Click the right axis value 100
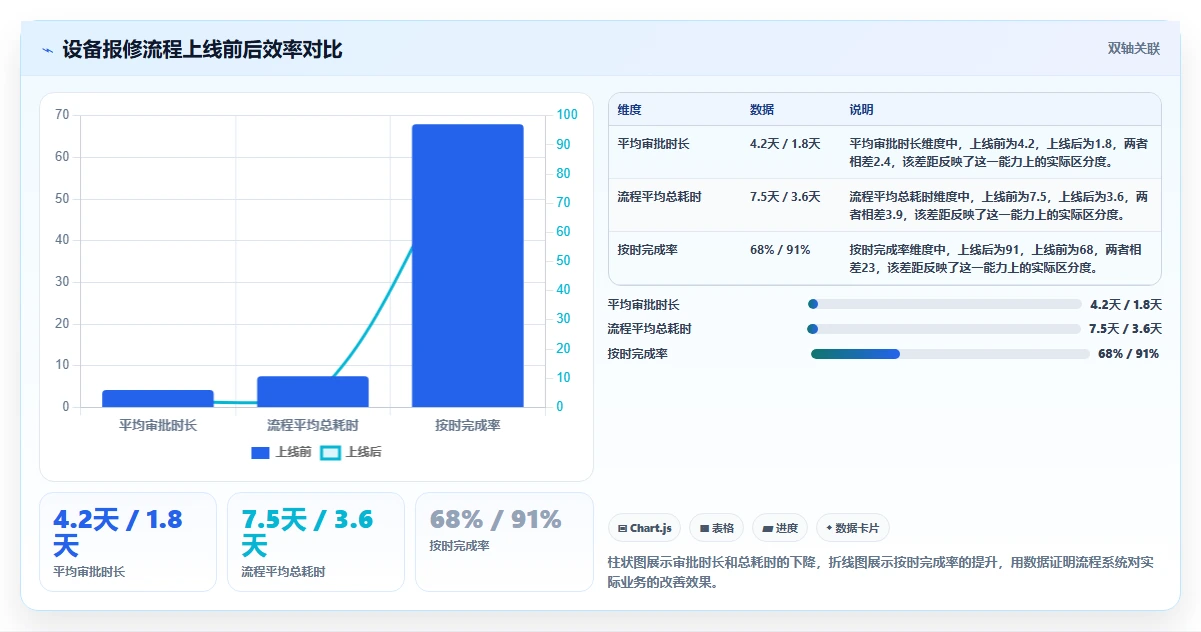The height and width of the screenshot is (632, 1201). 567,115
